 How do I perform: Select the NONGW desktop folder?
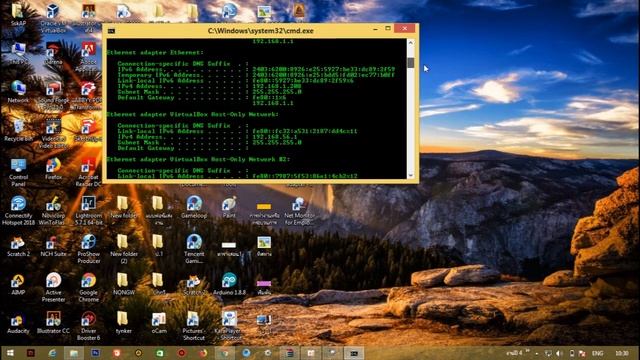[124, 284]
